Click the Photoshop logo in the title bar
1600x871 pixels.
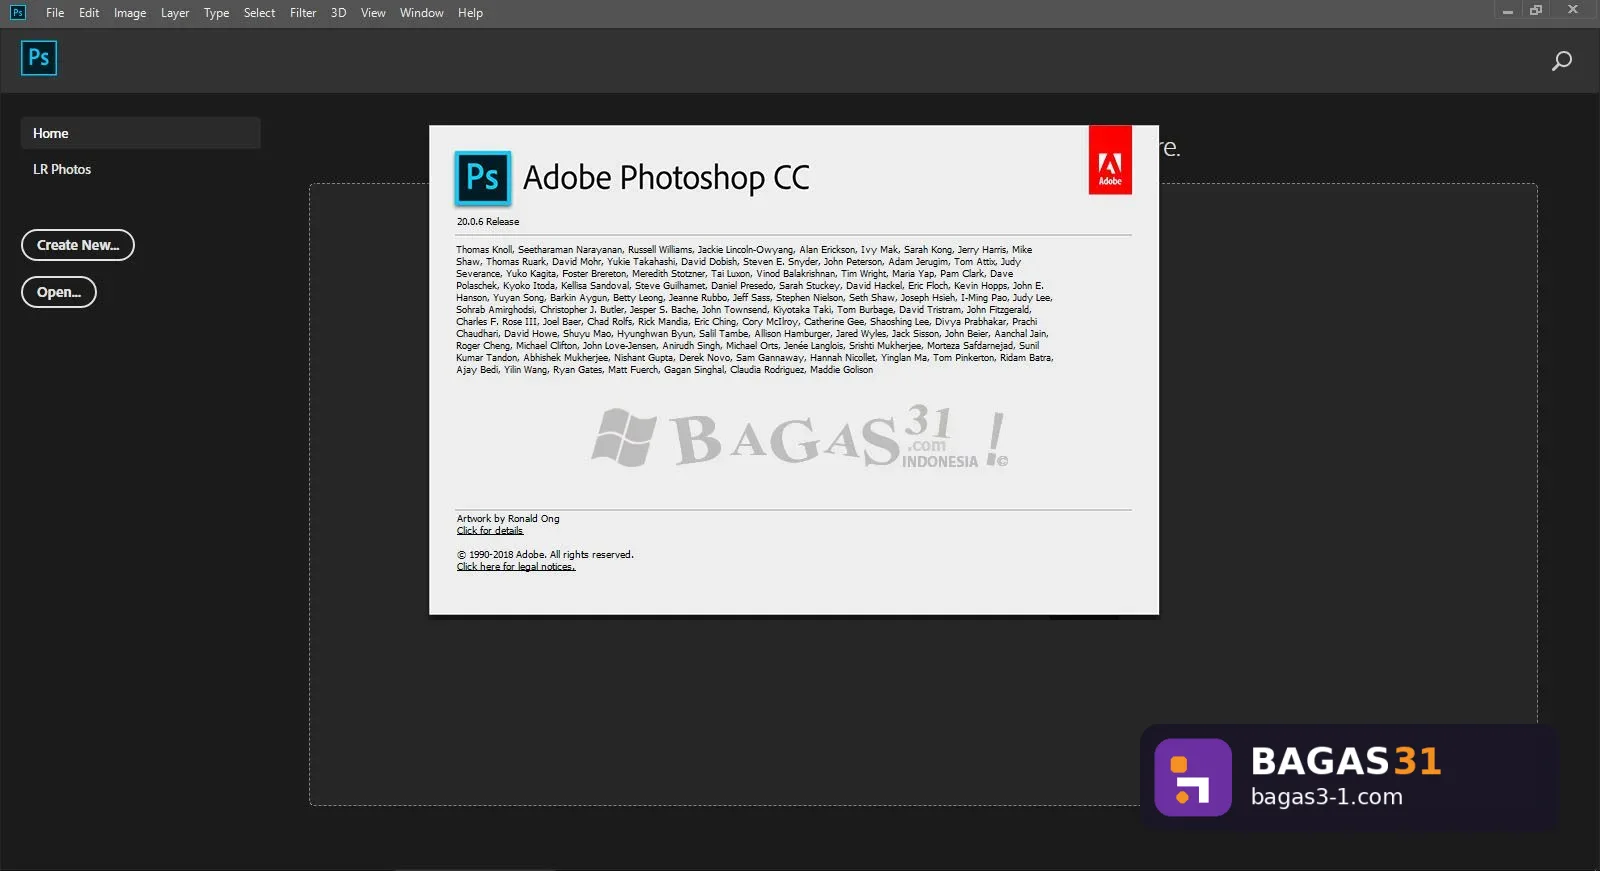tap(18, 12)
